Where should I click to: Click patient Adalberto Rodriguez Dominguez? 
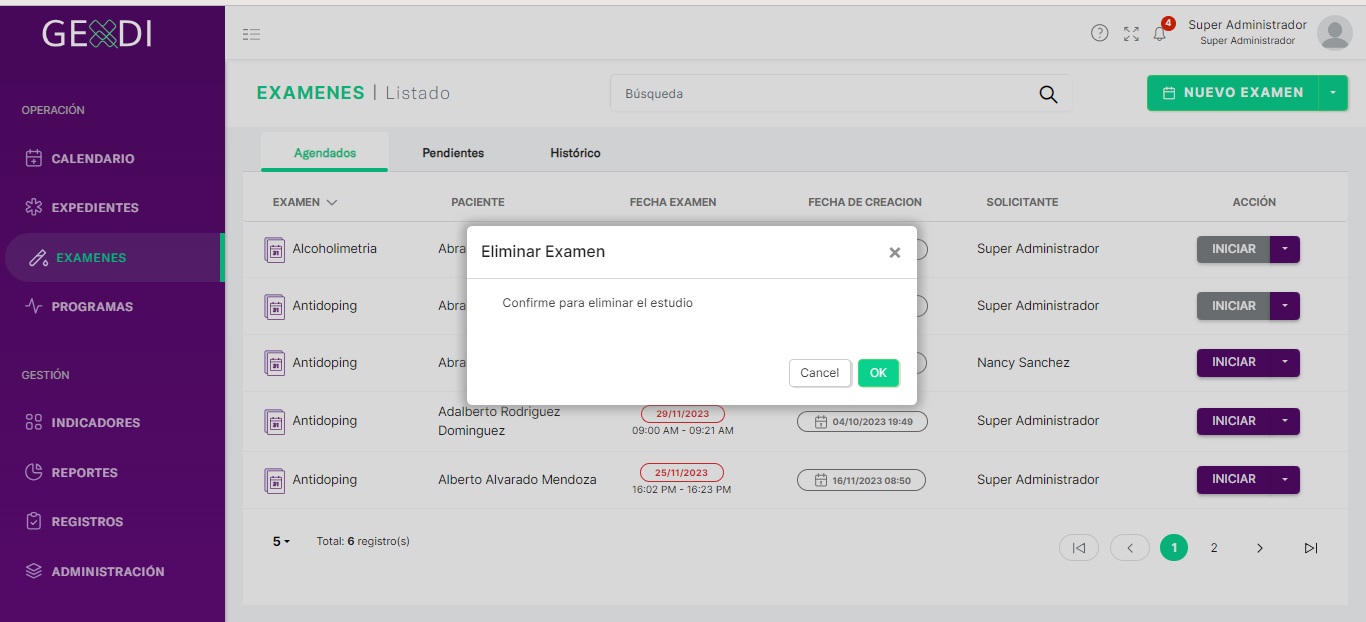pyautogui.click(x=499, y=421)
